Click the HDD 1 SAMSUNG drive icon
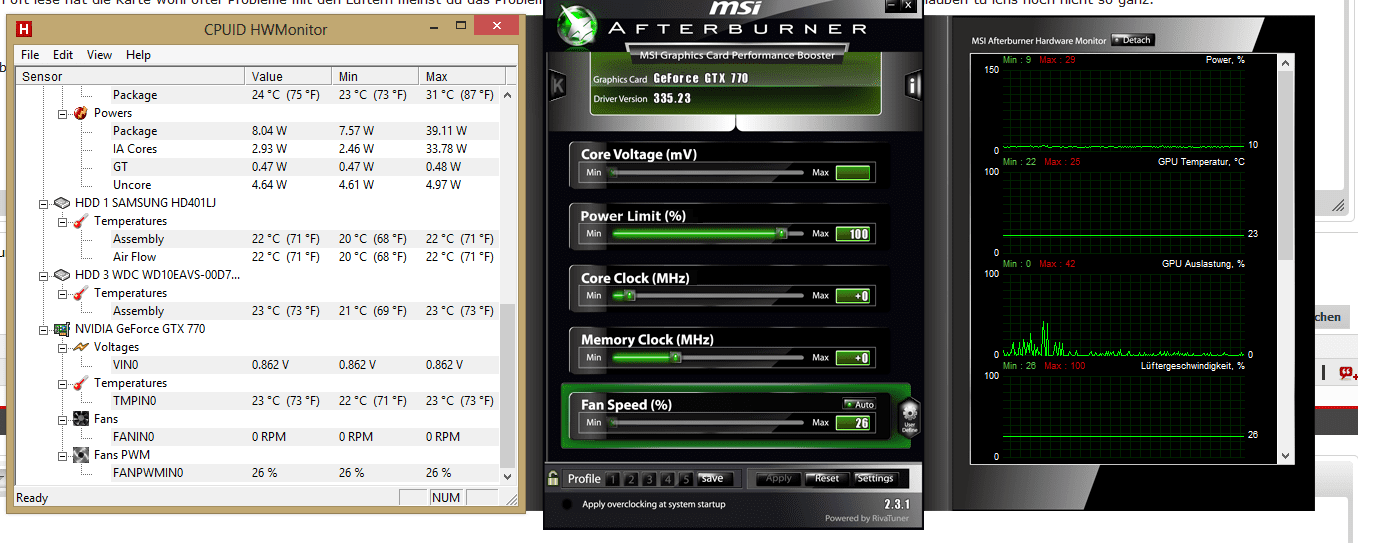The image size is (1380, 544). pyautogui.click(x=62, y=203)
